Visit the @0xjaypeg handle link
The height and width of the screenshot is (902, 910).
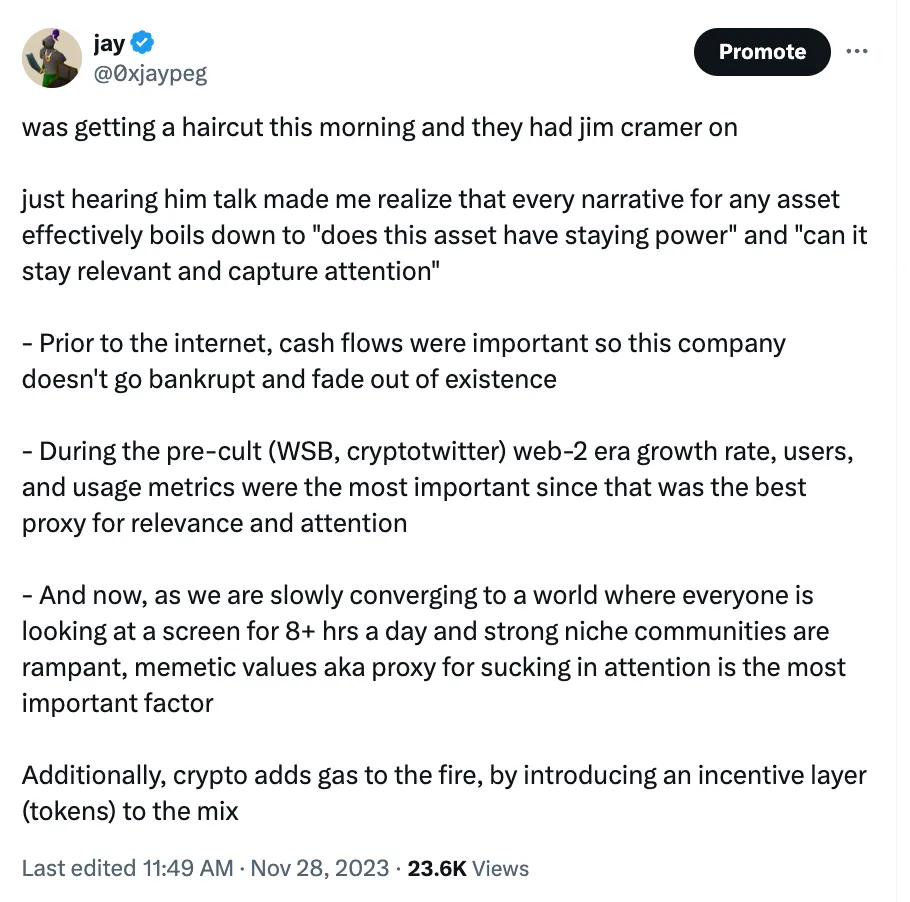pyautogui.click(x=150, y=73)
